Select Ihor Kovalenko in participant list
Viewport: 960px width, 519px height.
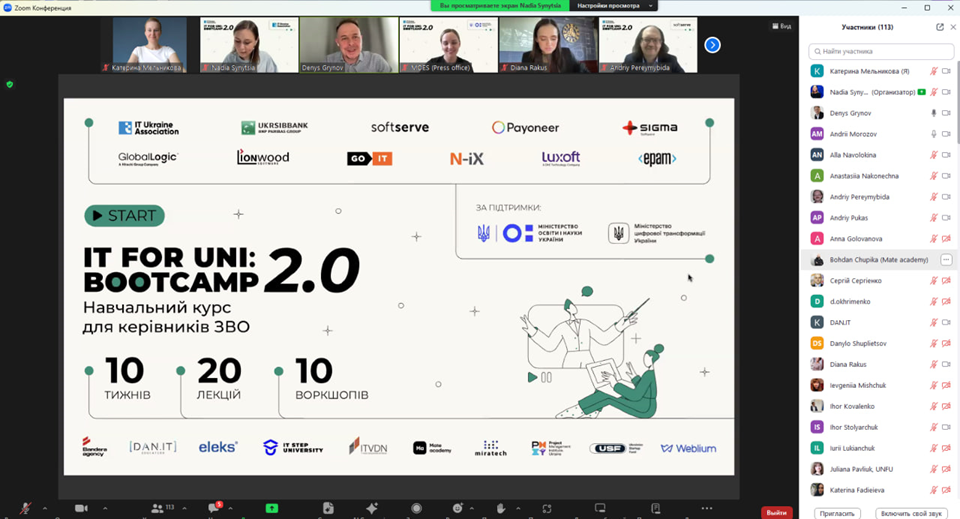coord(879,406)
